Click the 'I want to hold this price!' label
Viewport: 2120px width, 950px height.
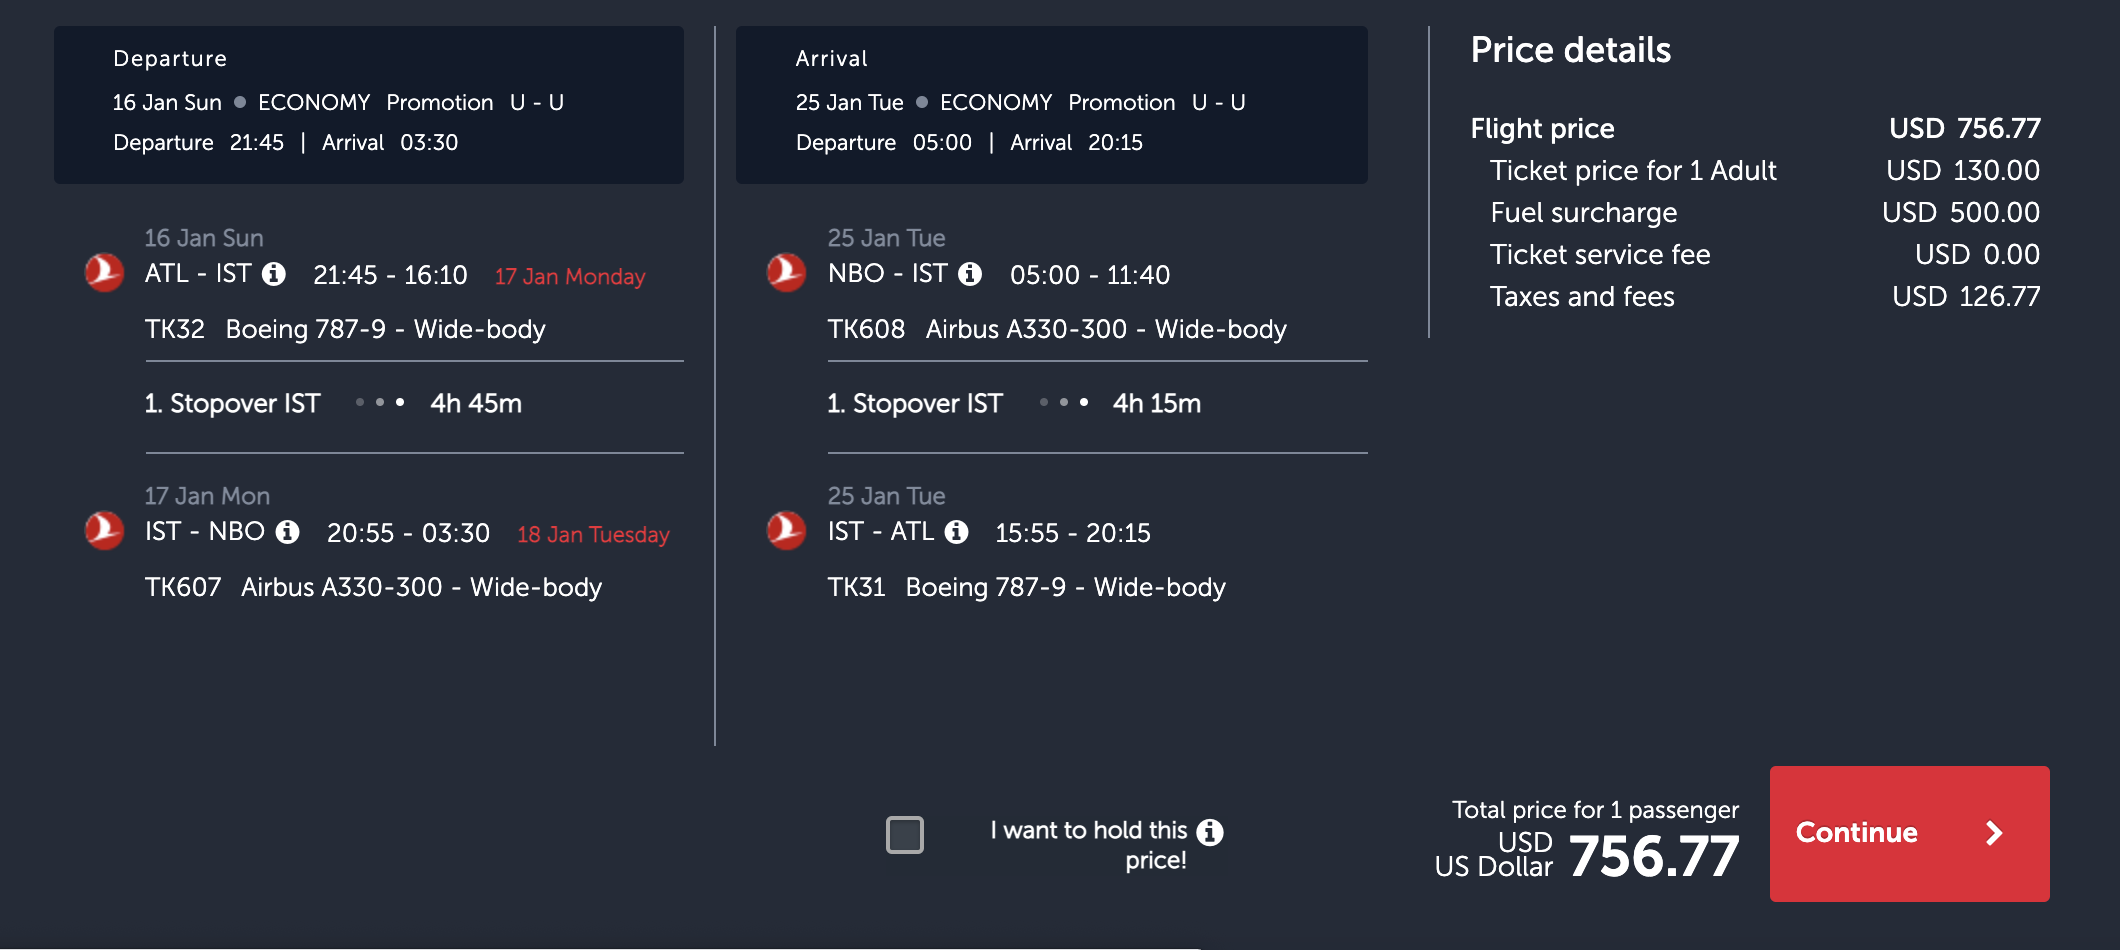point(1089,845)
